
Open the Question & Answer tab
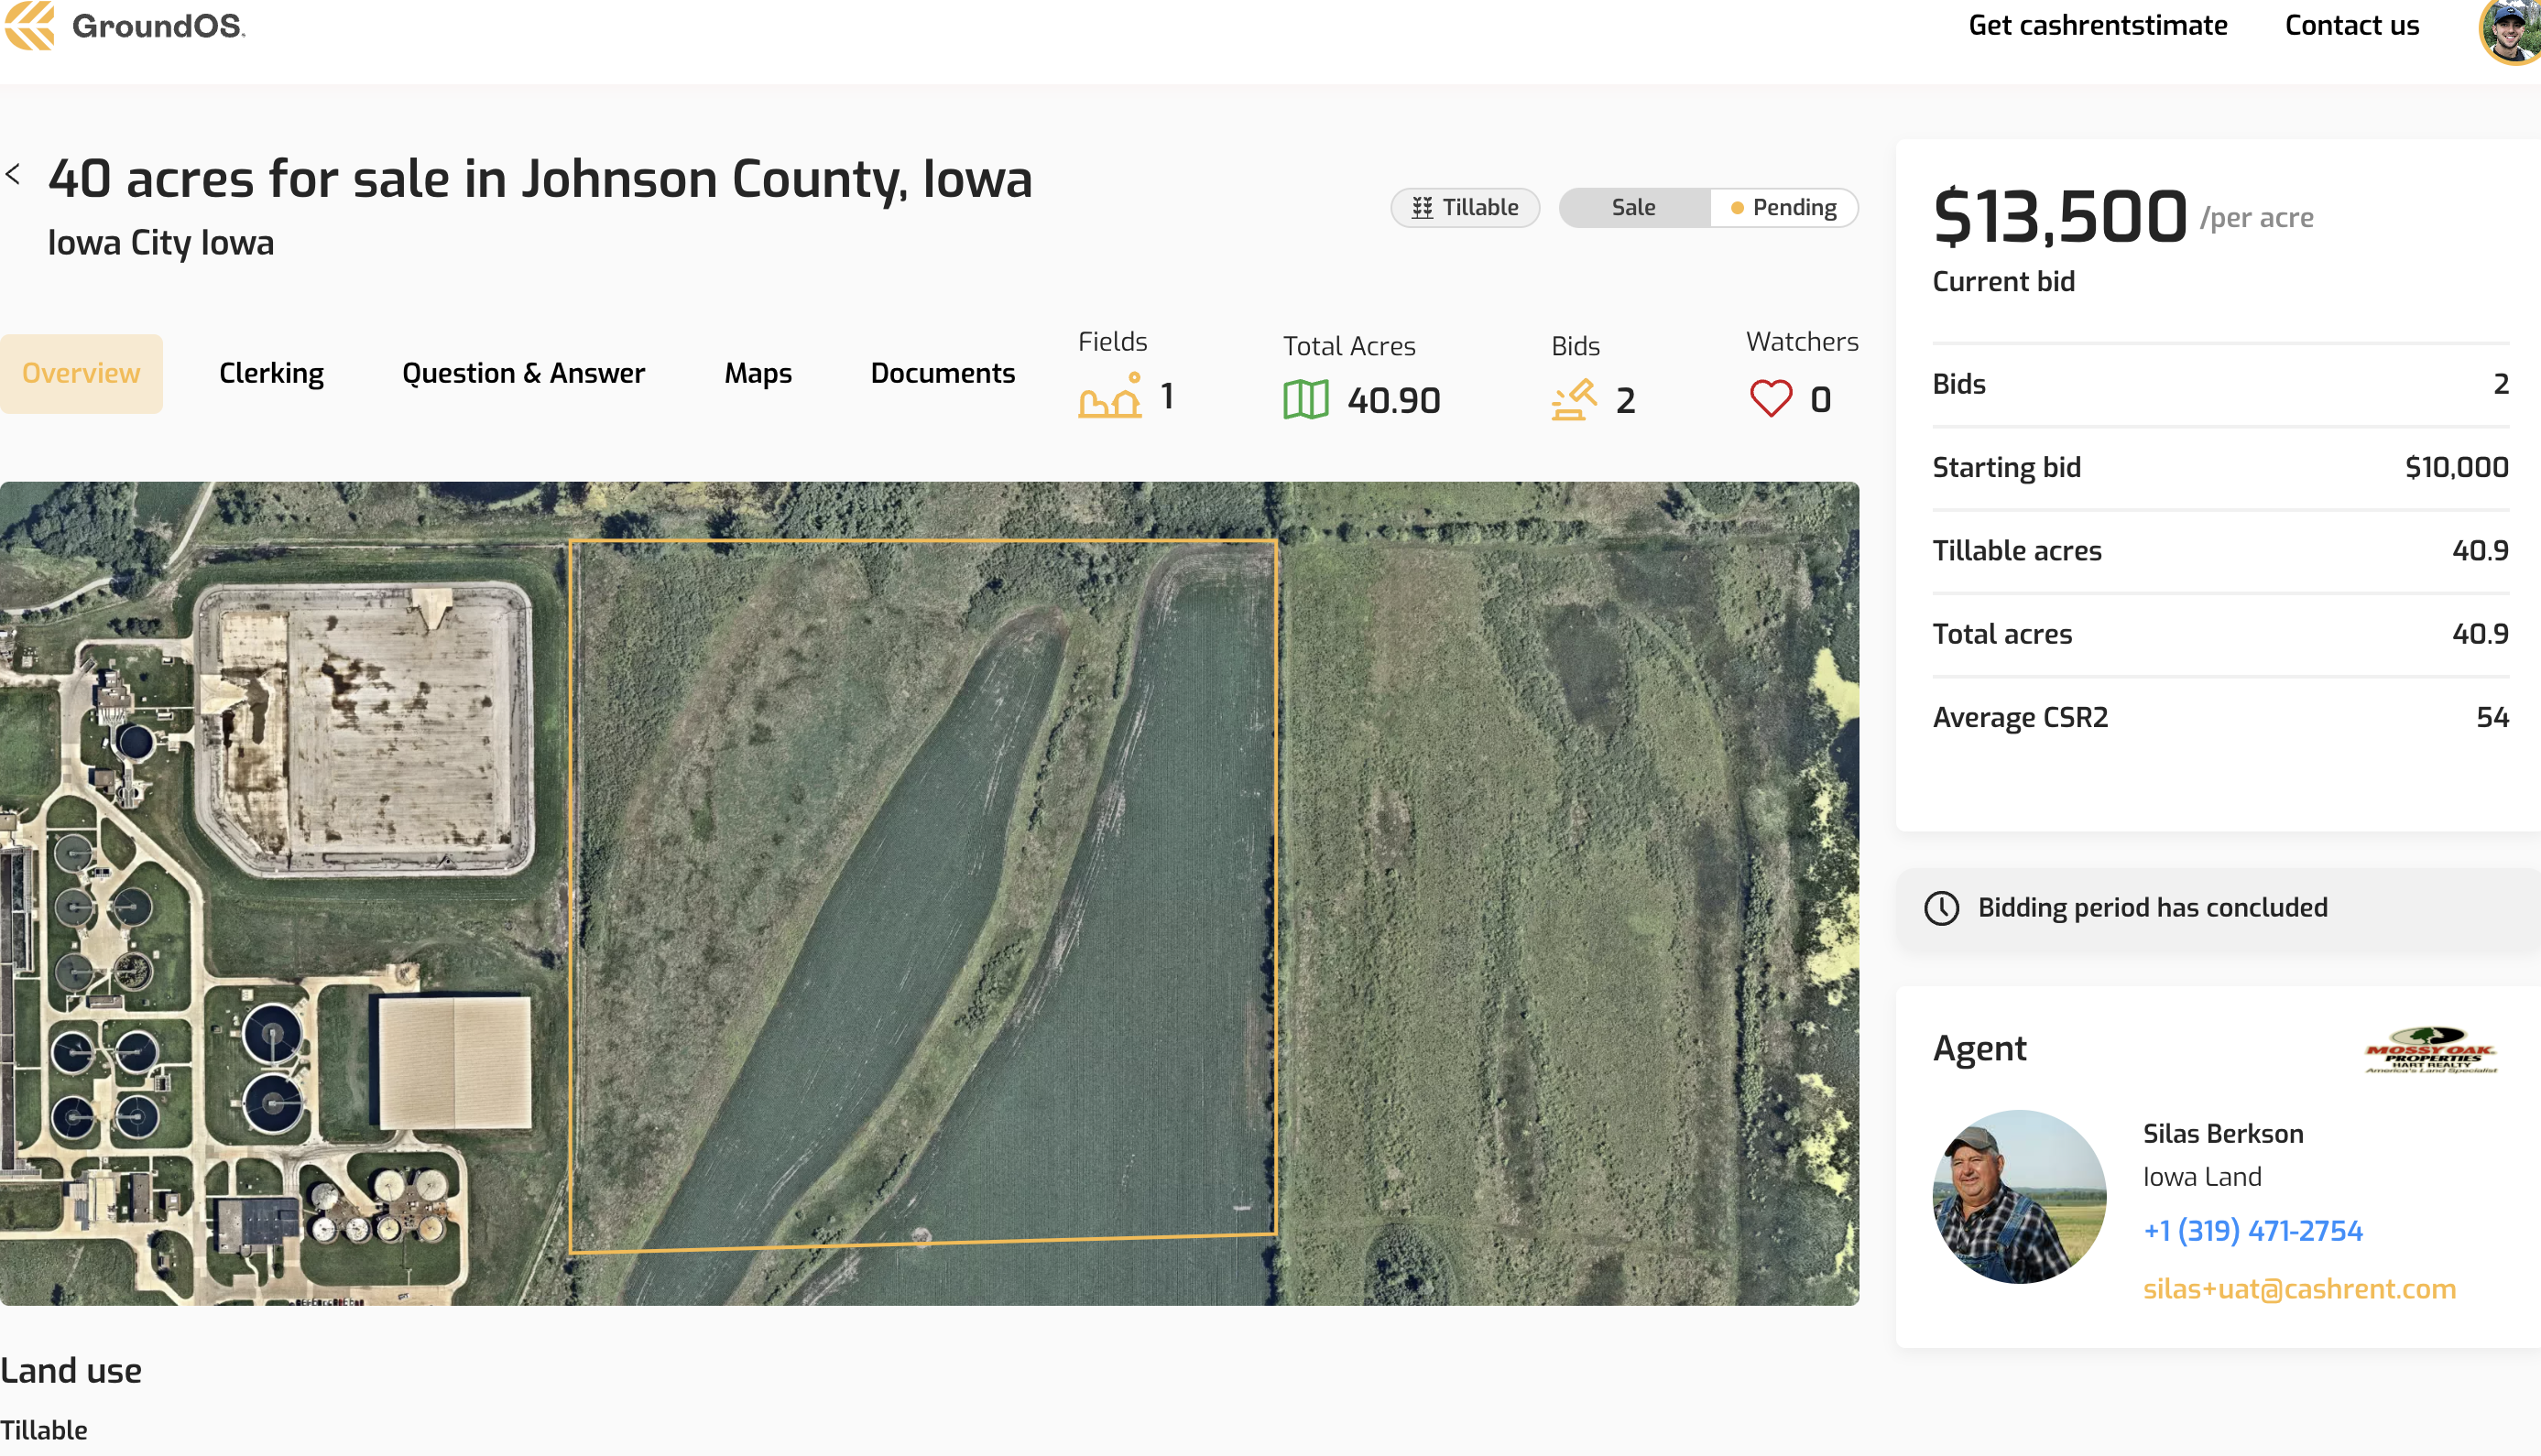(523, 373)
